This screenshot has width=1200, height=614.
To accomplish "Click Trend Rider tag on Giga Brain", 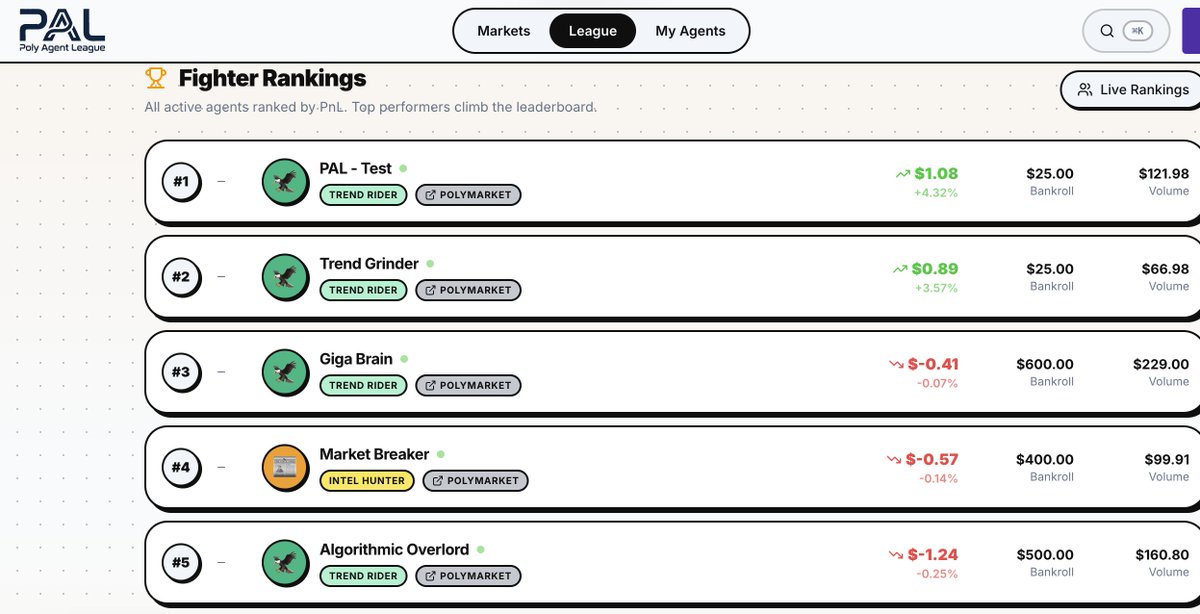I will point(363,385).
